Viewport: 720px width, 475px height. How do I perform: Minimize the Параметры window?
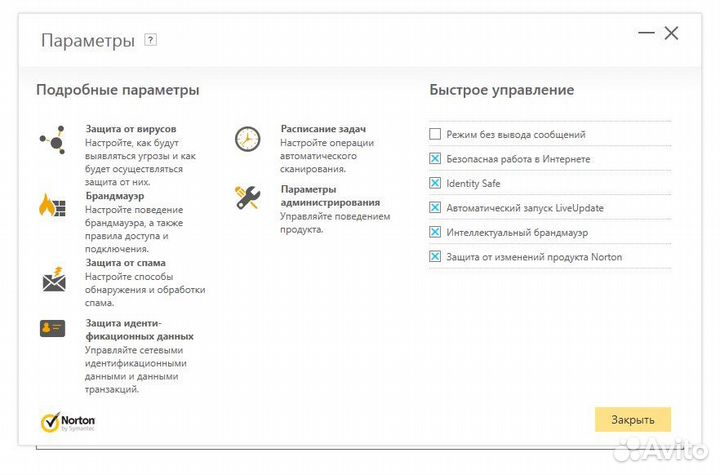[x=646, y=34]
